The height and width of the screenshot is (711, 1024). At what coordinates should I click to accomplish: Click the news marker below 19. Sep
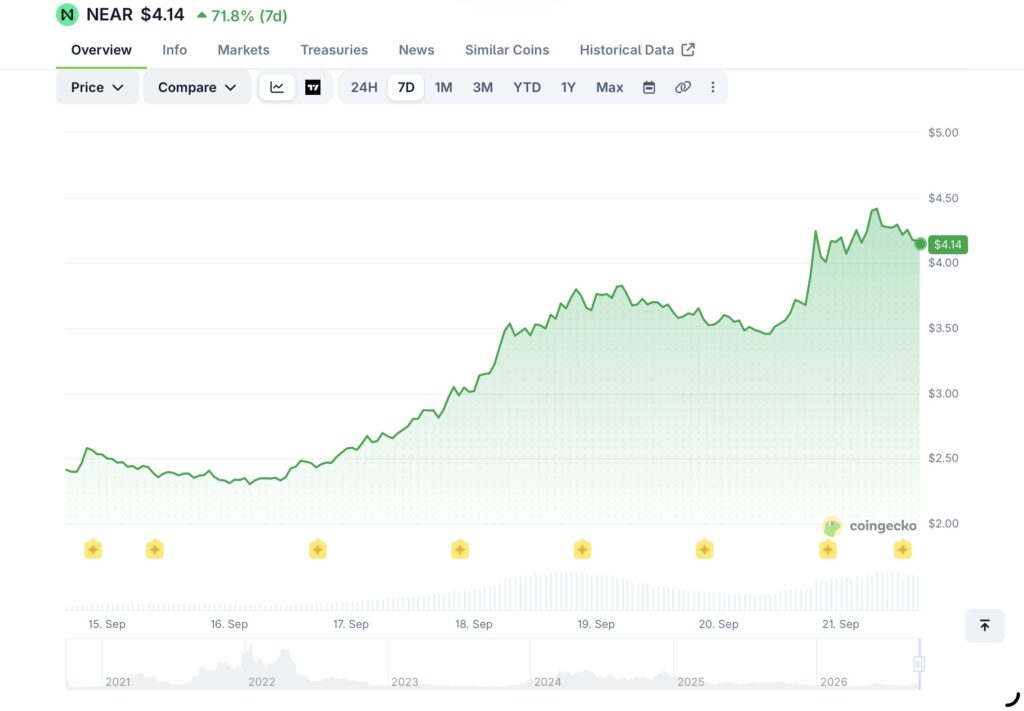click(x=582, y=549)
